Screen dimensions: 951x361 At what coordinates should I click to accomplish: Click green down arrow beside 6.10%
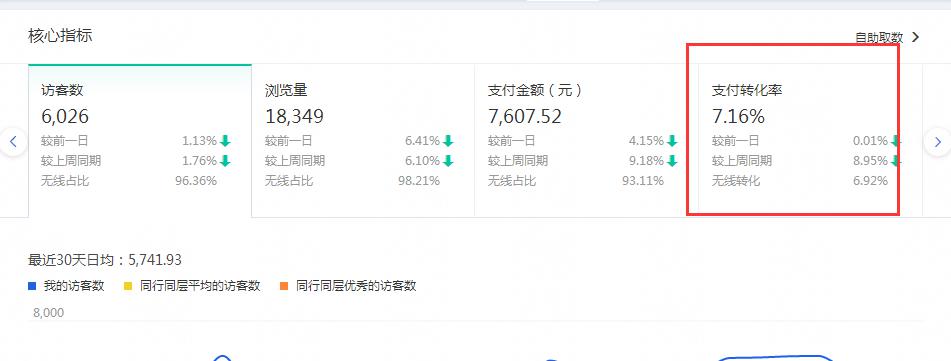(448, 161)
